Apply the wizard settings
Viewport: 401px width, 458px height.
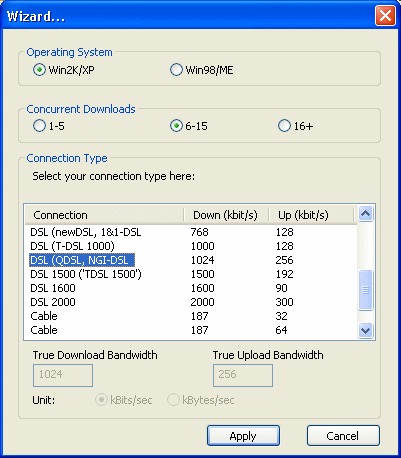tap(243, 436)
